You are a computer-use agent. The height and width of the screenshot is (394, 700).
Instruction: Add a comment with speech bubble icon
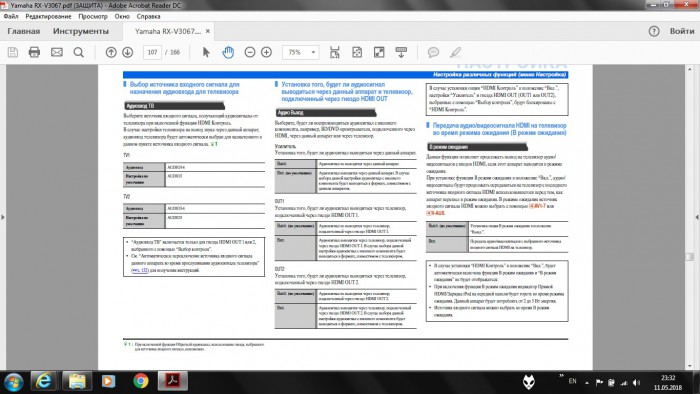pyautogui.click(x=433, y=52)
